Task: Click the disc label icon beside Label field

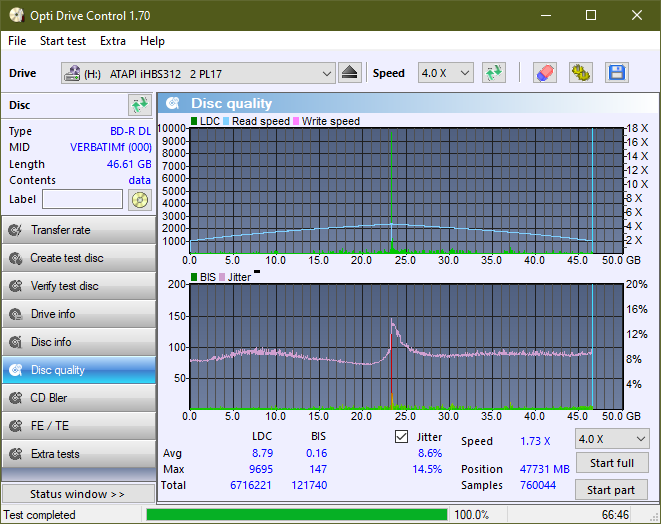Action: (140, 200)
